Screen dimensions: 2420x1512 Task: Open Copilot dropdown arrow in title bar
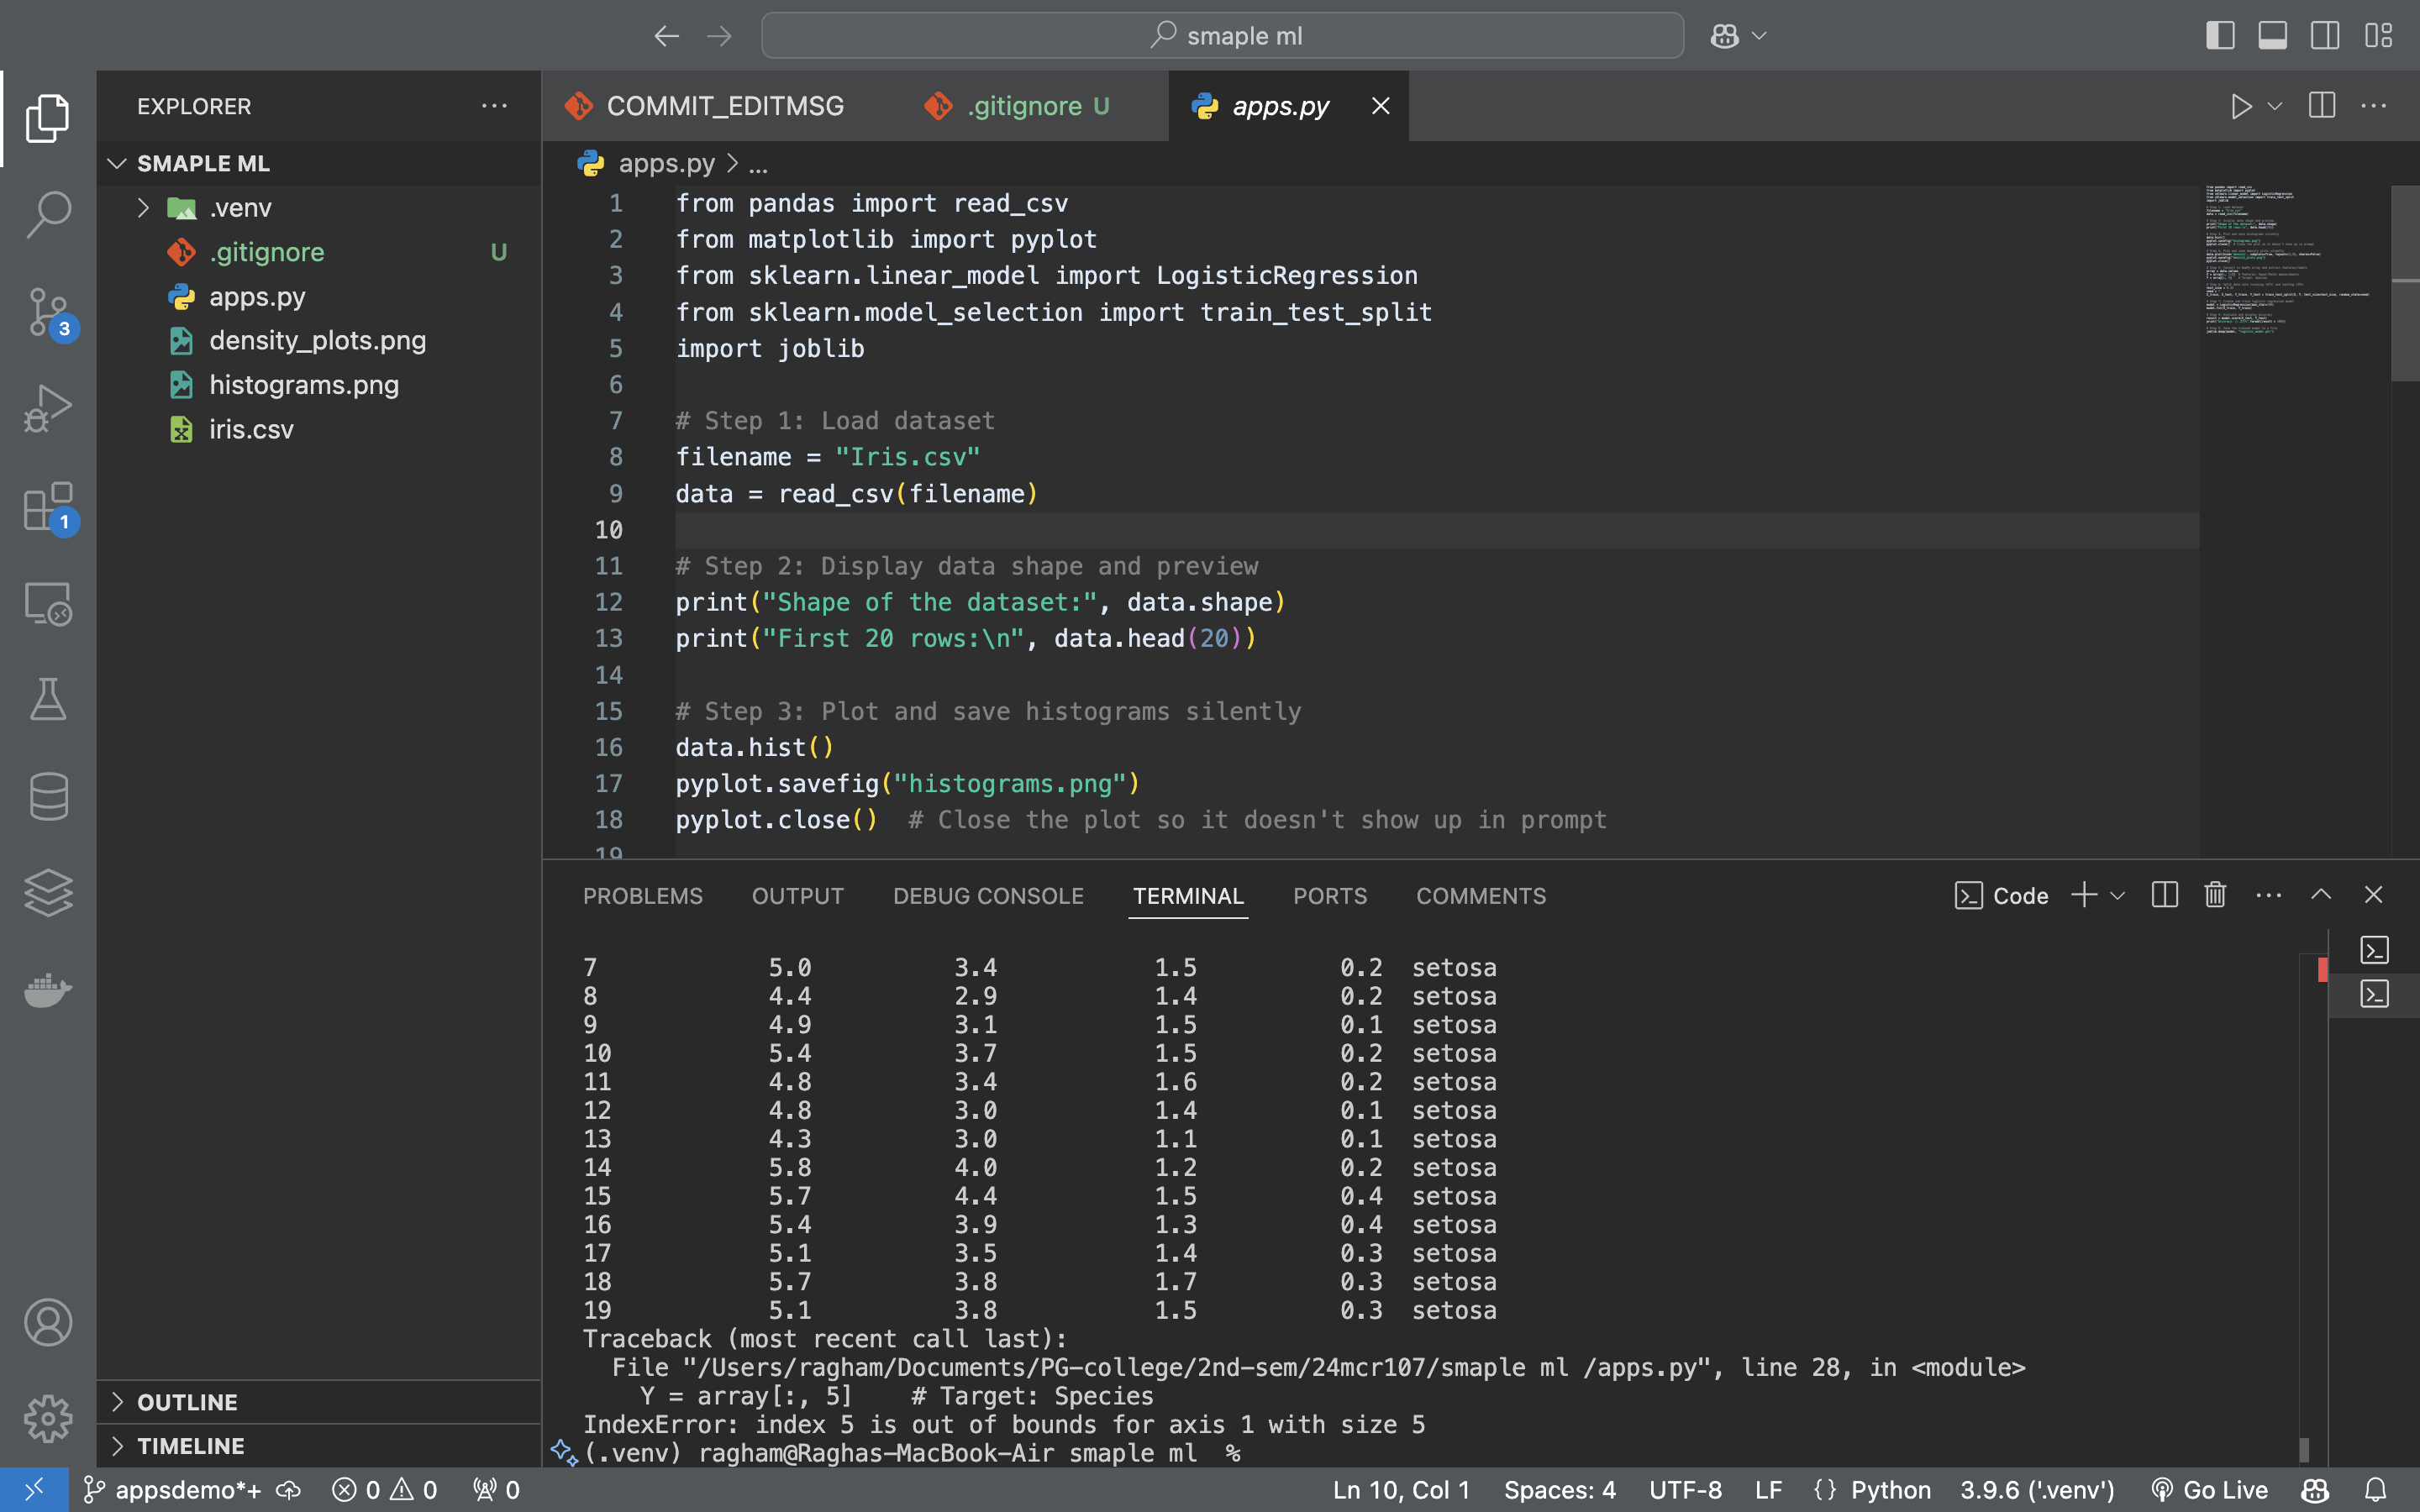[1760, 36]
